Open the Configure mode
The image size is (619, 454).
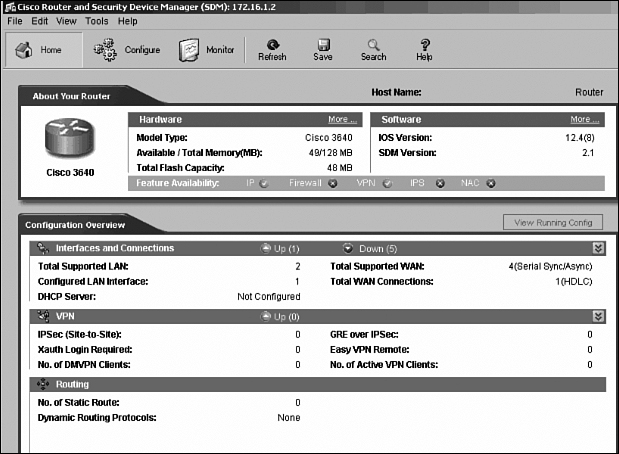point(127,50)
